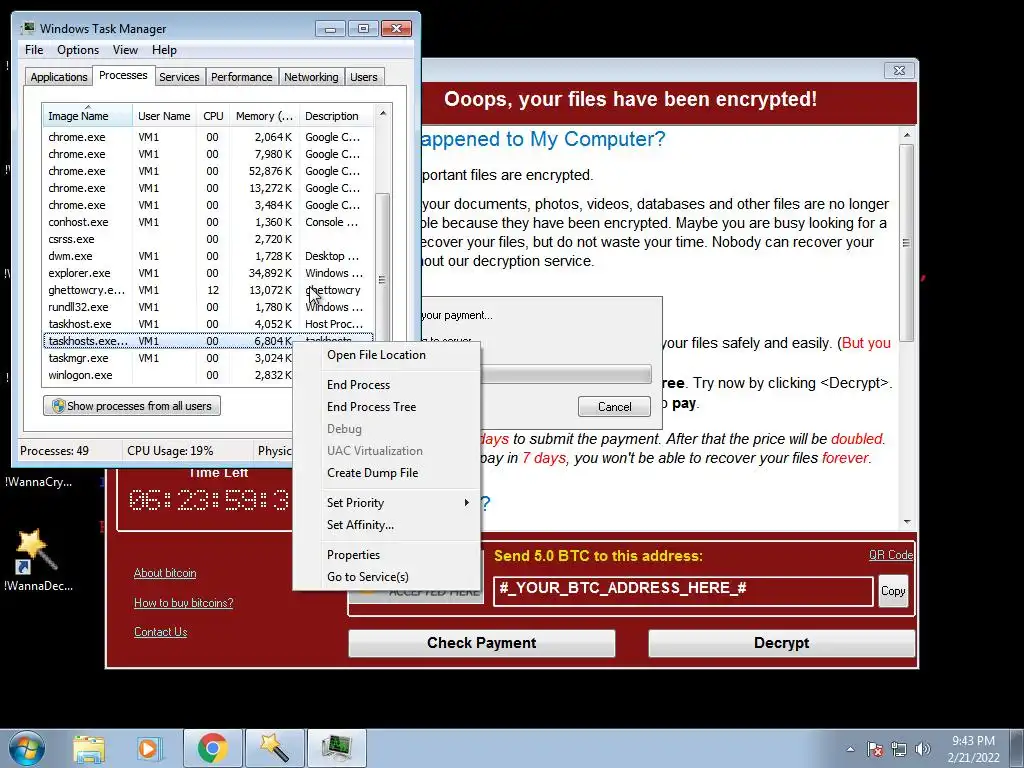Viewport: 1024px width, 768px height.
Task: Switch to the WannaDecryptor wand taskbar icon
Action: pyautogui.click(x=274, y=748)
